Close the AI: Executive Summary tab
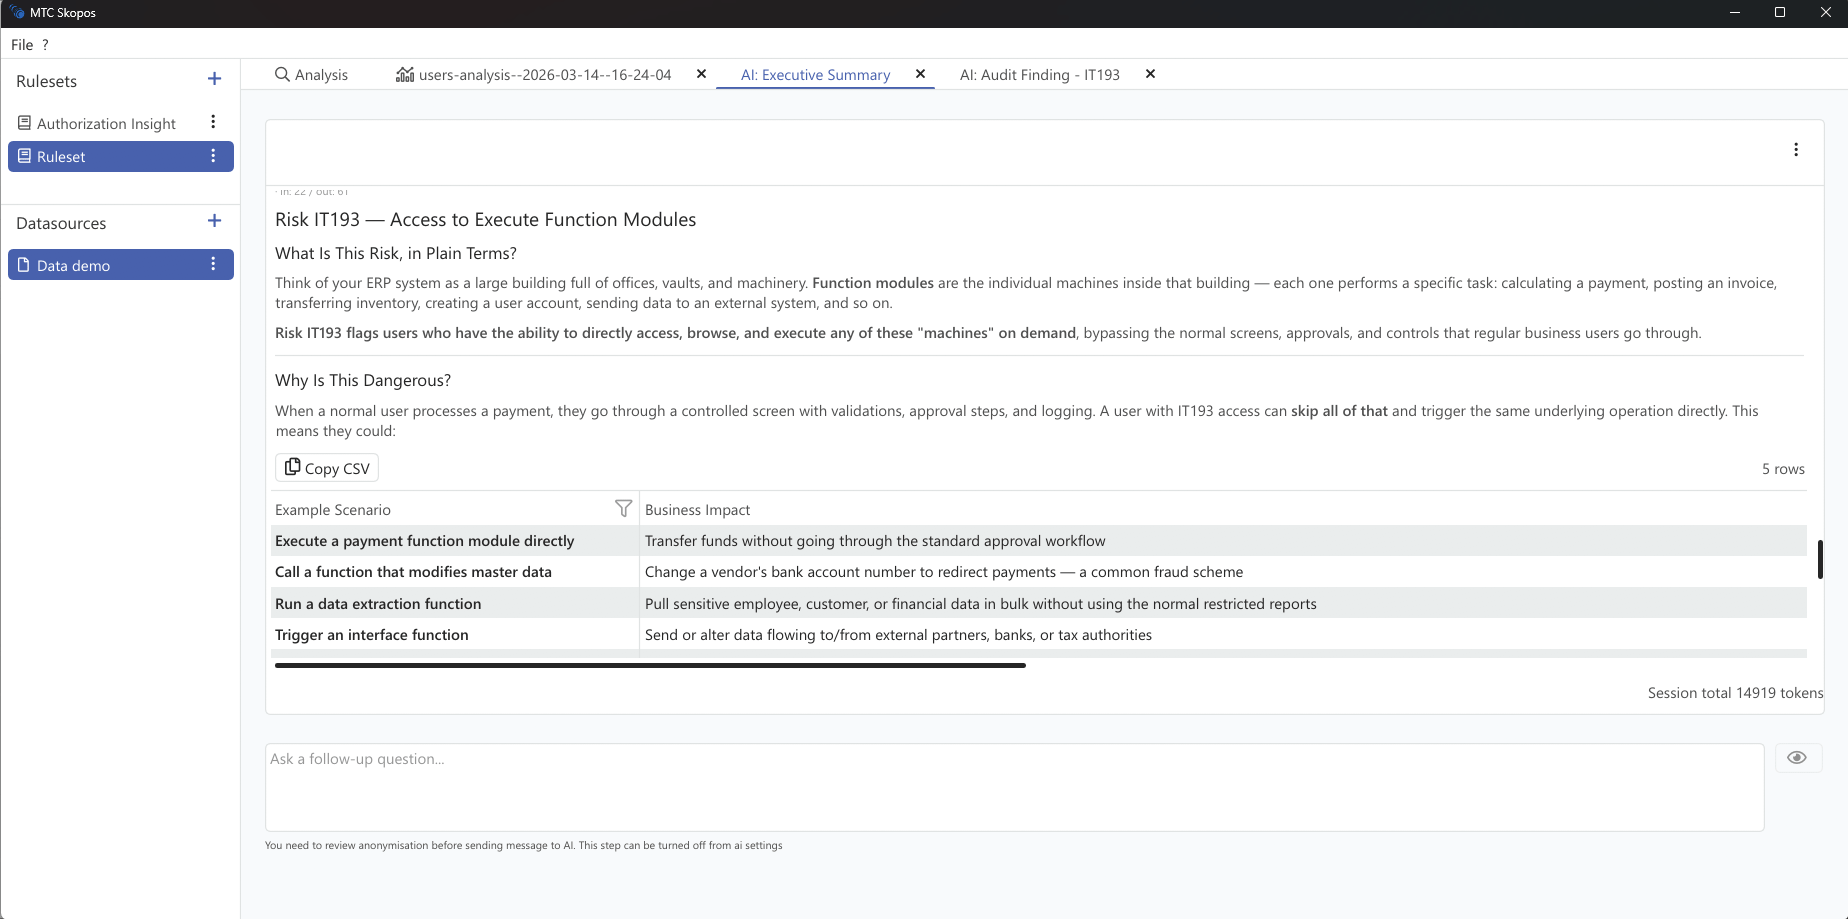The width and height of the screenshot is (1848, 919). [x=920, y=73]
